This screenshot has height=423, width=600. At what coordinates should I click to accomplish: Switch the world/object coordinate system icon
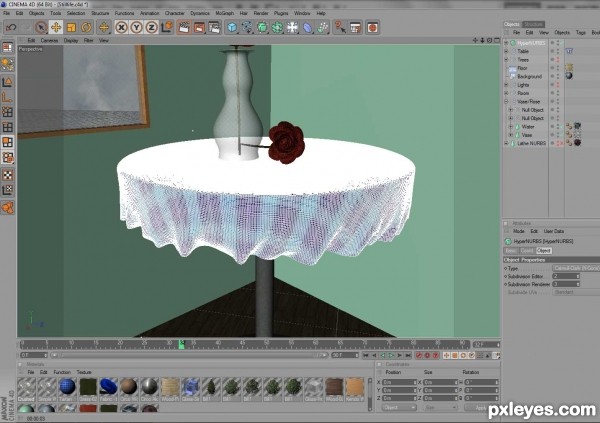(x=167, y=28)
